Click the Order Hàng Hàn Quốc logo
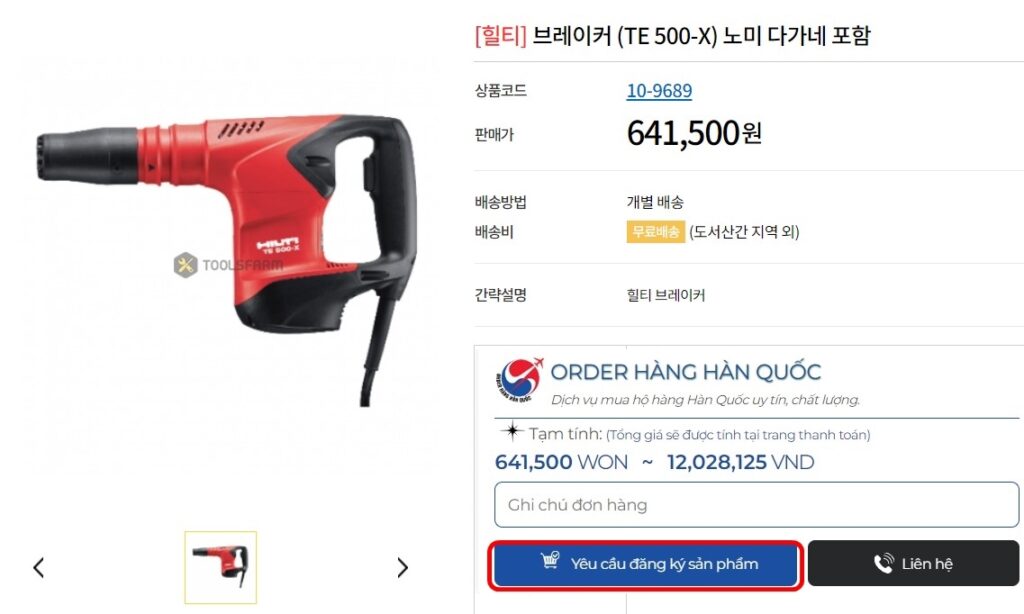This screenshot has width=1024, height=614. 519,380
